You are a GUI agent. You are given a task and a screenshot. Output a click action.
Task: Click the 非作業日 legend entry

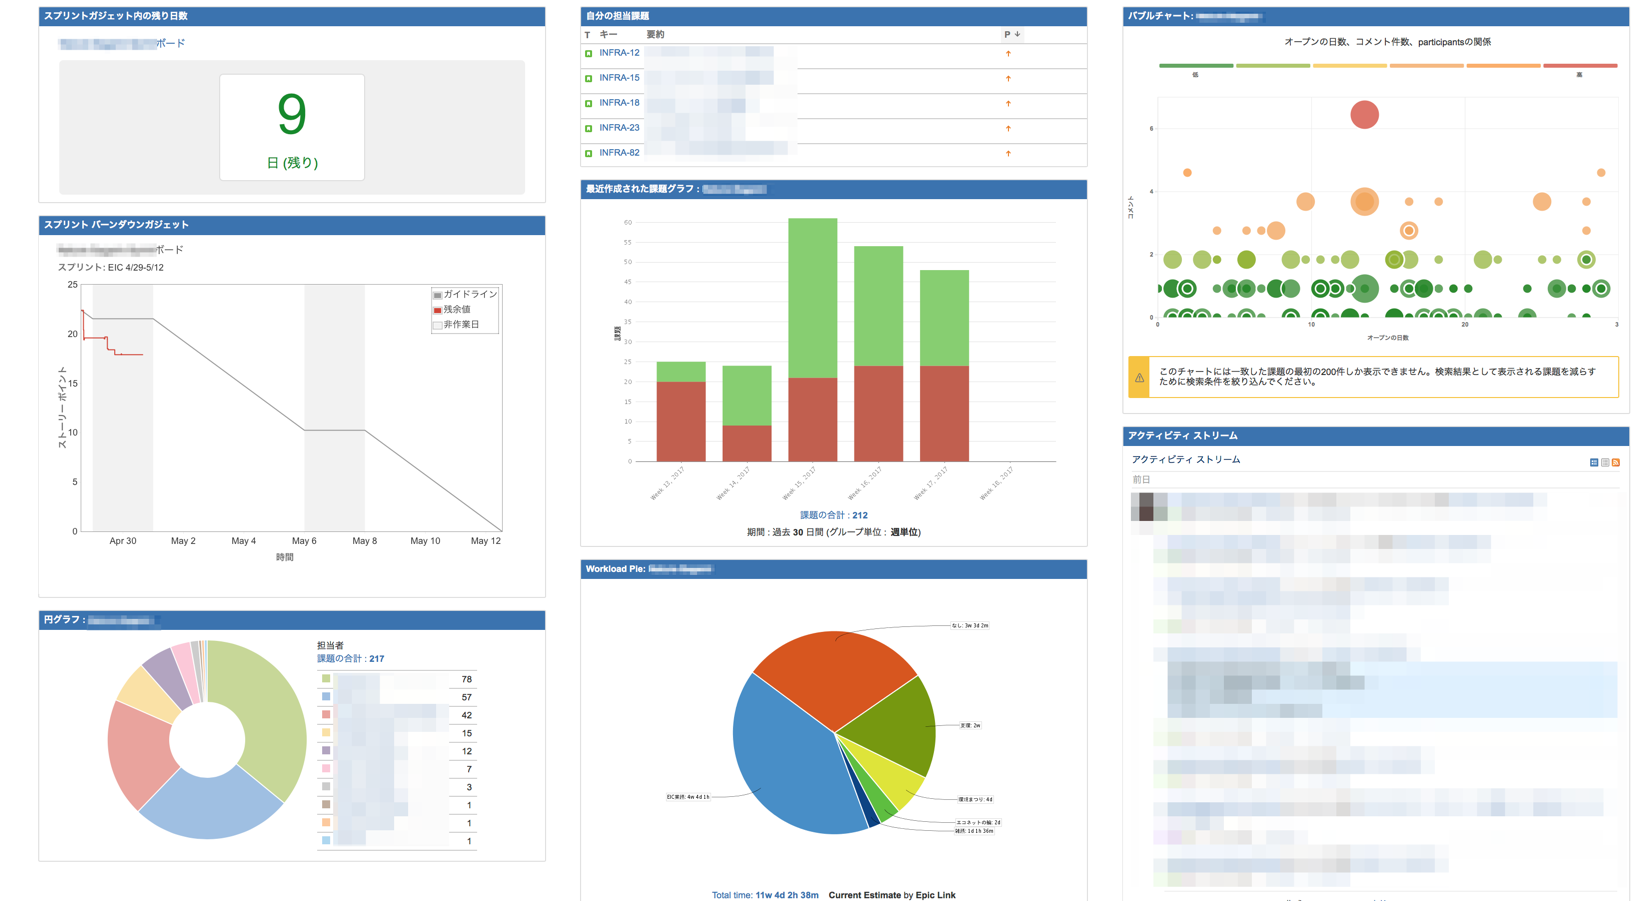456,324
